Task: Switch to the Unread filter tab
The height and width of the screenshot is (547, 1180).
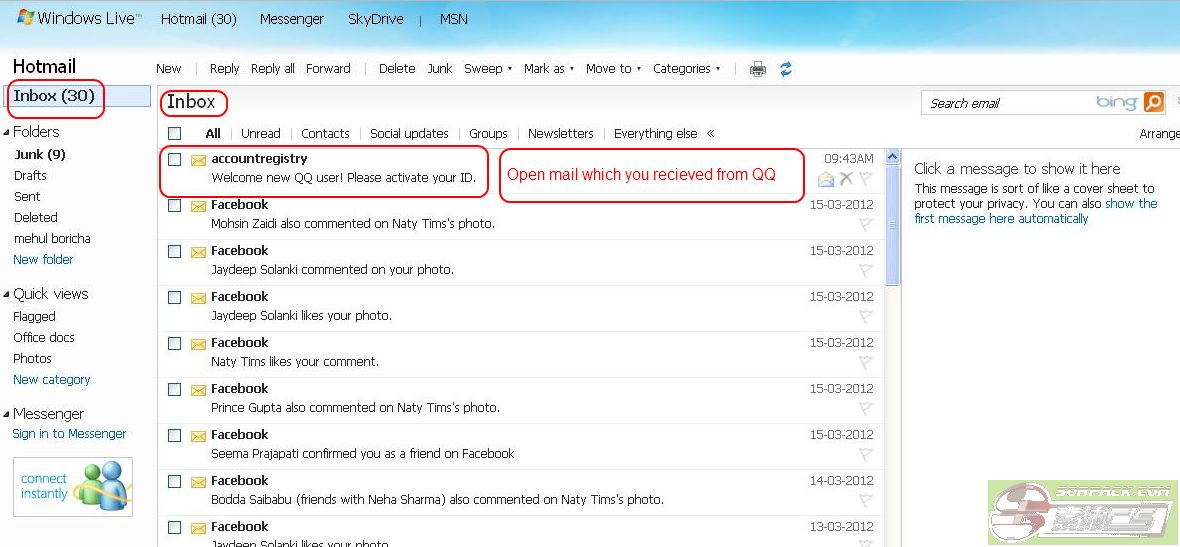Action: tap(260, 133)
